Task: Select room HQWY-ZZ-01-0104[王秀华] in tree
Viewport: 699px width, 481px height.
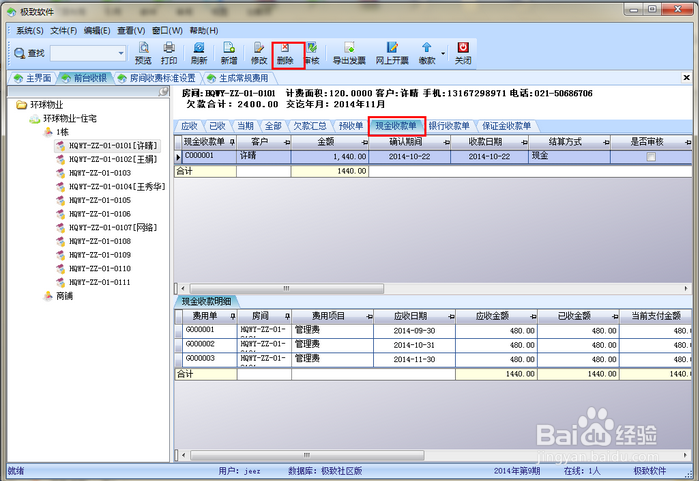Action: (x=117, y=186)
